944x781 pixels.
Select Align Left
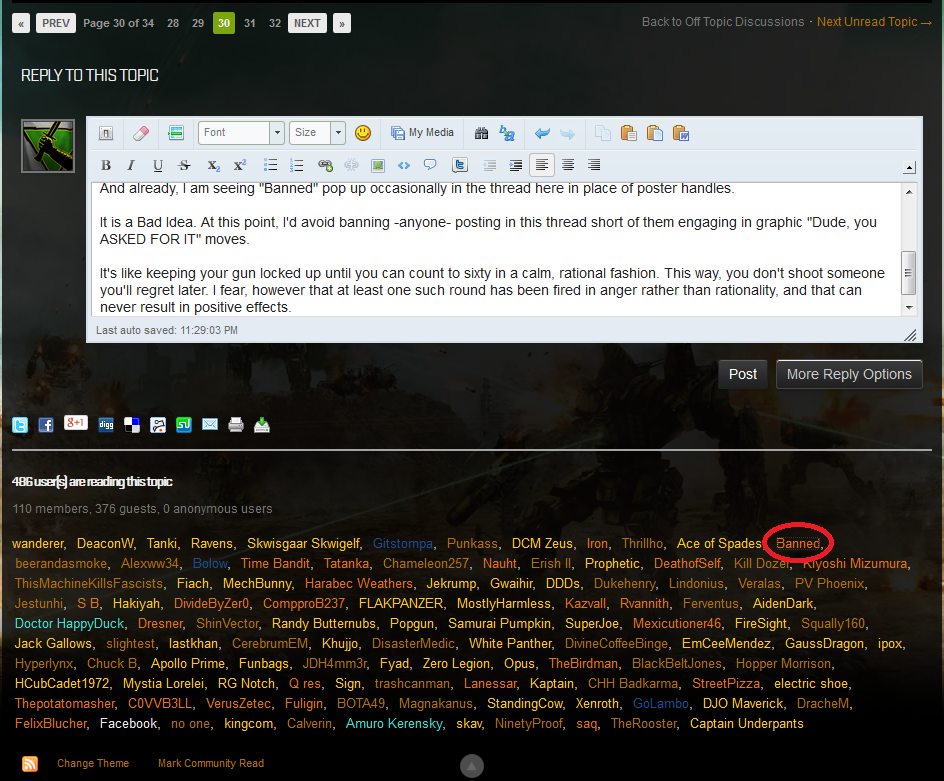[x=542, y=165]
